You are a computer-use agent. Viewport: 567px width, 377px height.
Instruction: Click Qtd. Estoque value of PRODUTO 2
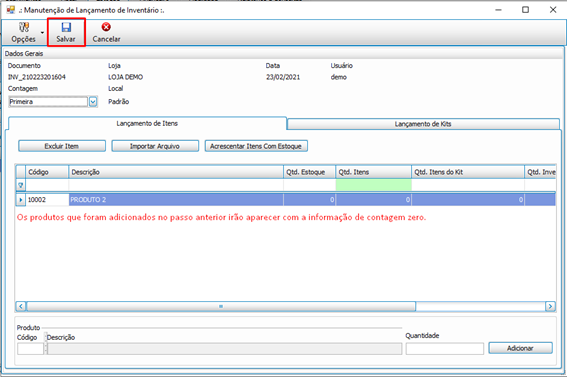click(x=310, y=200)
